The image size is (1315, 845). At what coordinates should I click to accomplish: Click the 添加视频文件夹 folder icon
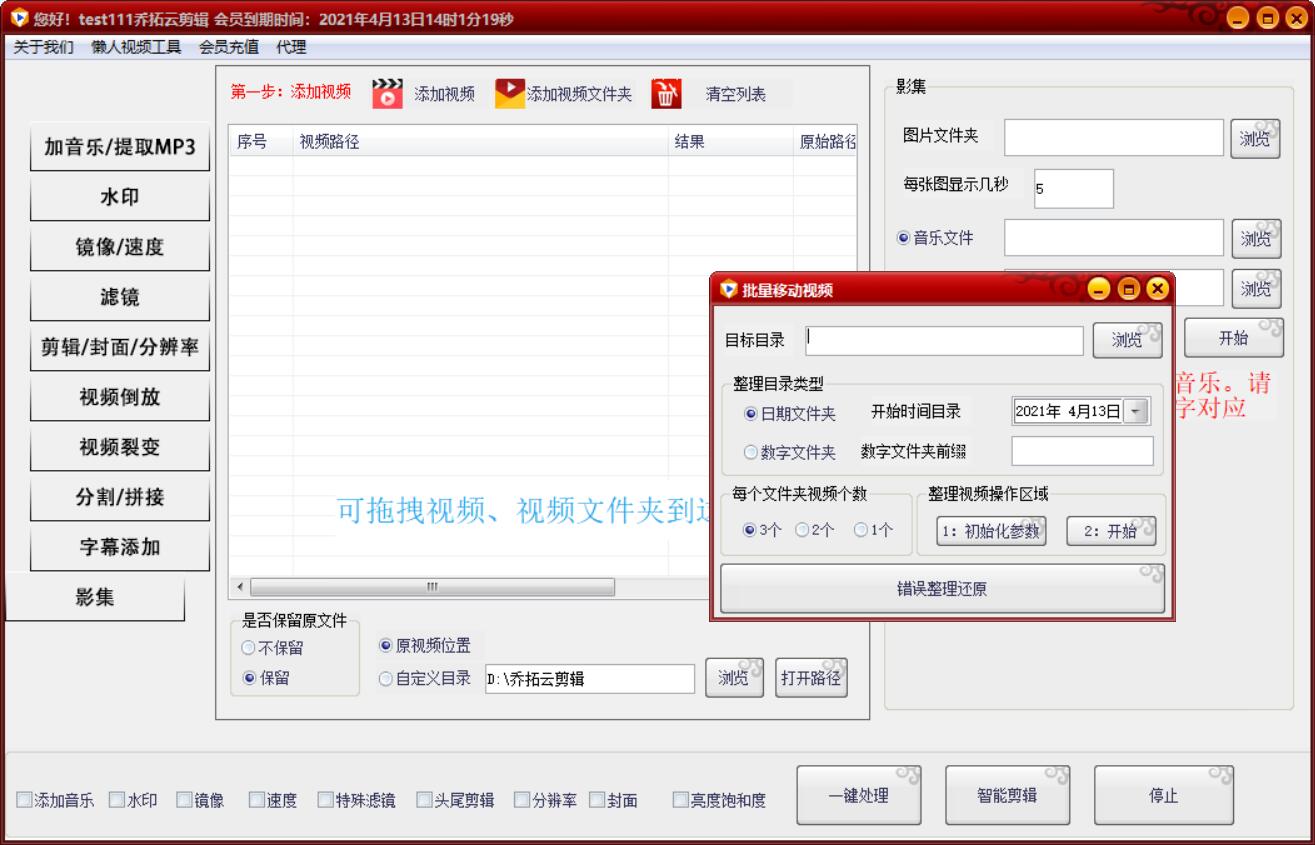(x=510, y=93)
